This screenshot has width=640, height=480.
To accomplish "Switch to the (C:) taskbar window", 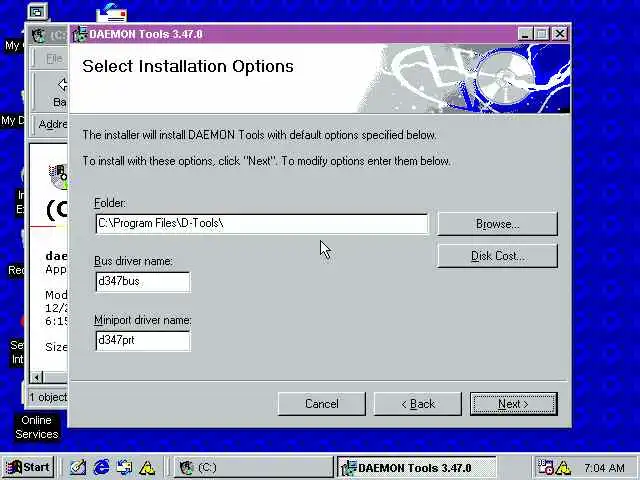I will [x=253, y=467].
